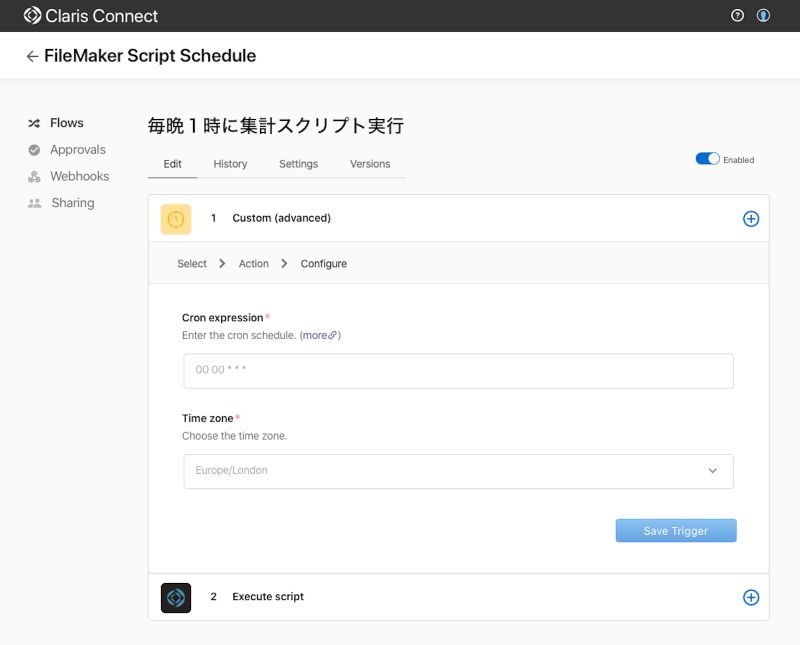Viewport: 800px width, 645px height.
Task: Expand Time zone list with chevron arrow
Action: point(713,470)
